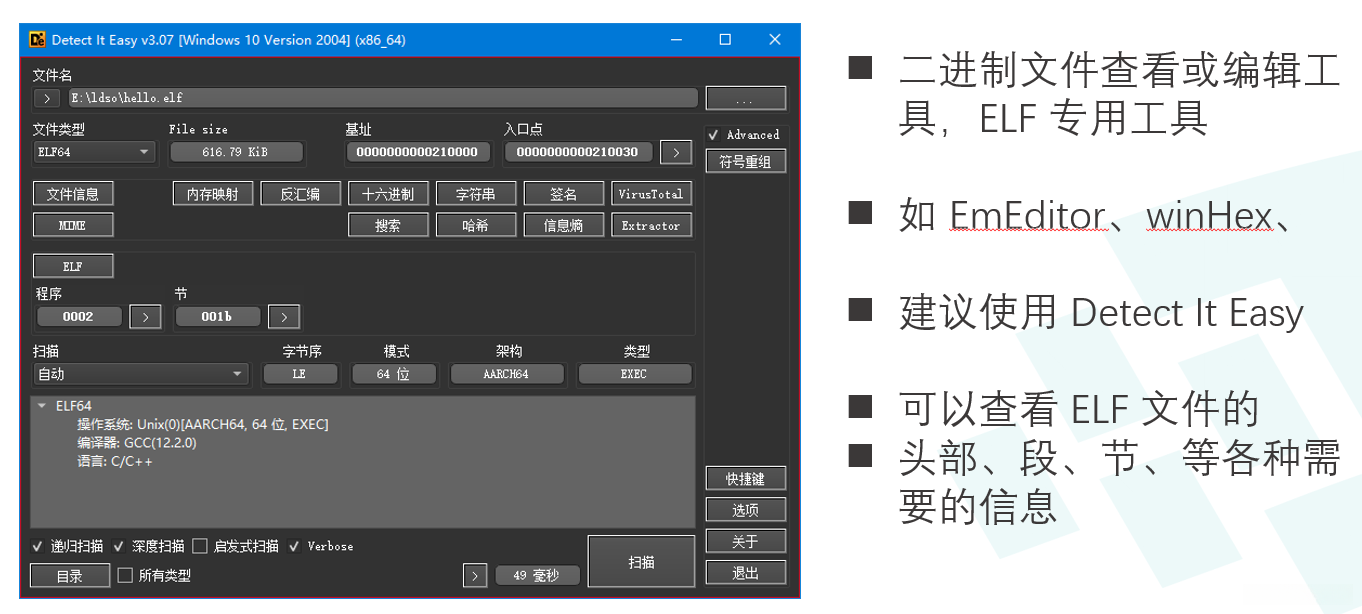1362x614 pixels.
Task: Open the 内存映射 memory map
Action: (212, 193)
